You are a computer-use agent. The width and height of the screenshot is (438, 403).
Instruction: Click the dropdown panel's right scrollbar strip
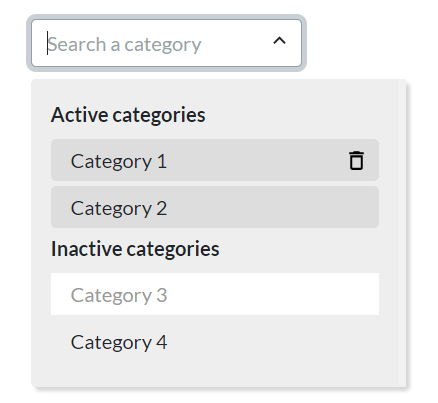point(402,233)
